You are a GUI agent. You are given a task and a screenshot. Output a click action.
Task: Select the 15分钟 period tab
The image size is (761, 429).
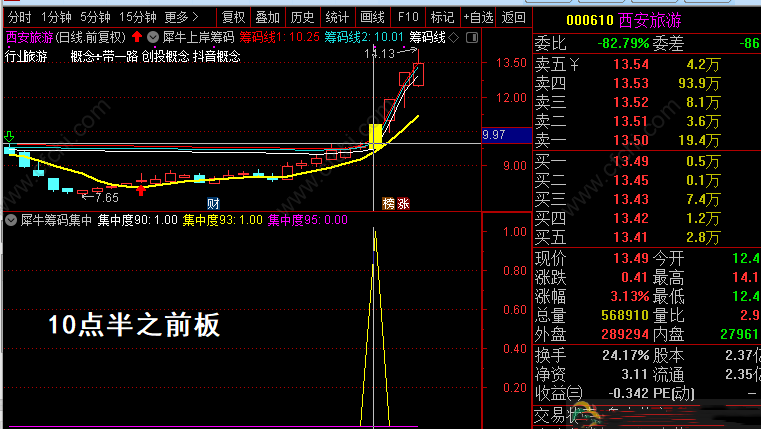[x=138, y=18]
